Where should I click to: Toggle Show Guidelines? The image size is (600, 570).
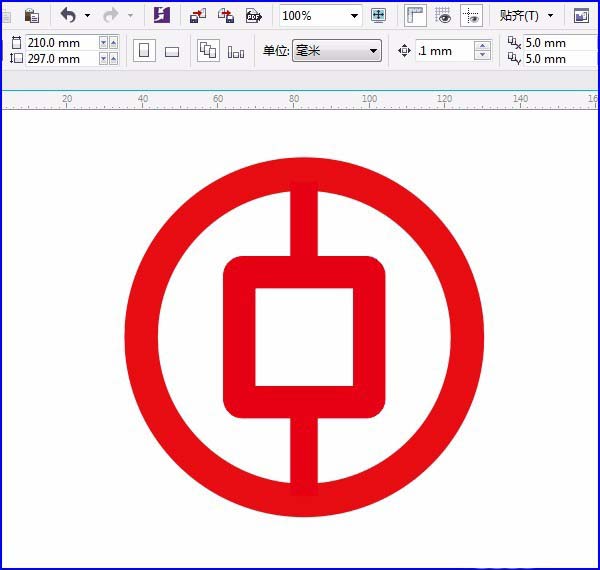471,16
